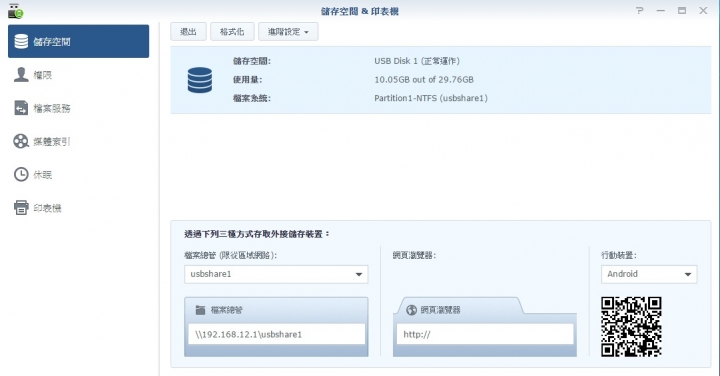
Task: Open the usbshare1 share dropdown
Action: pyautogui.click(x=276, y=274)
